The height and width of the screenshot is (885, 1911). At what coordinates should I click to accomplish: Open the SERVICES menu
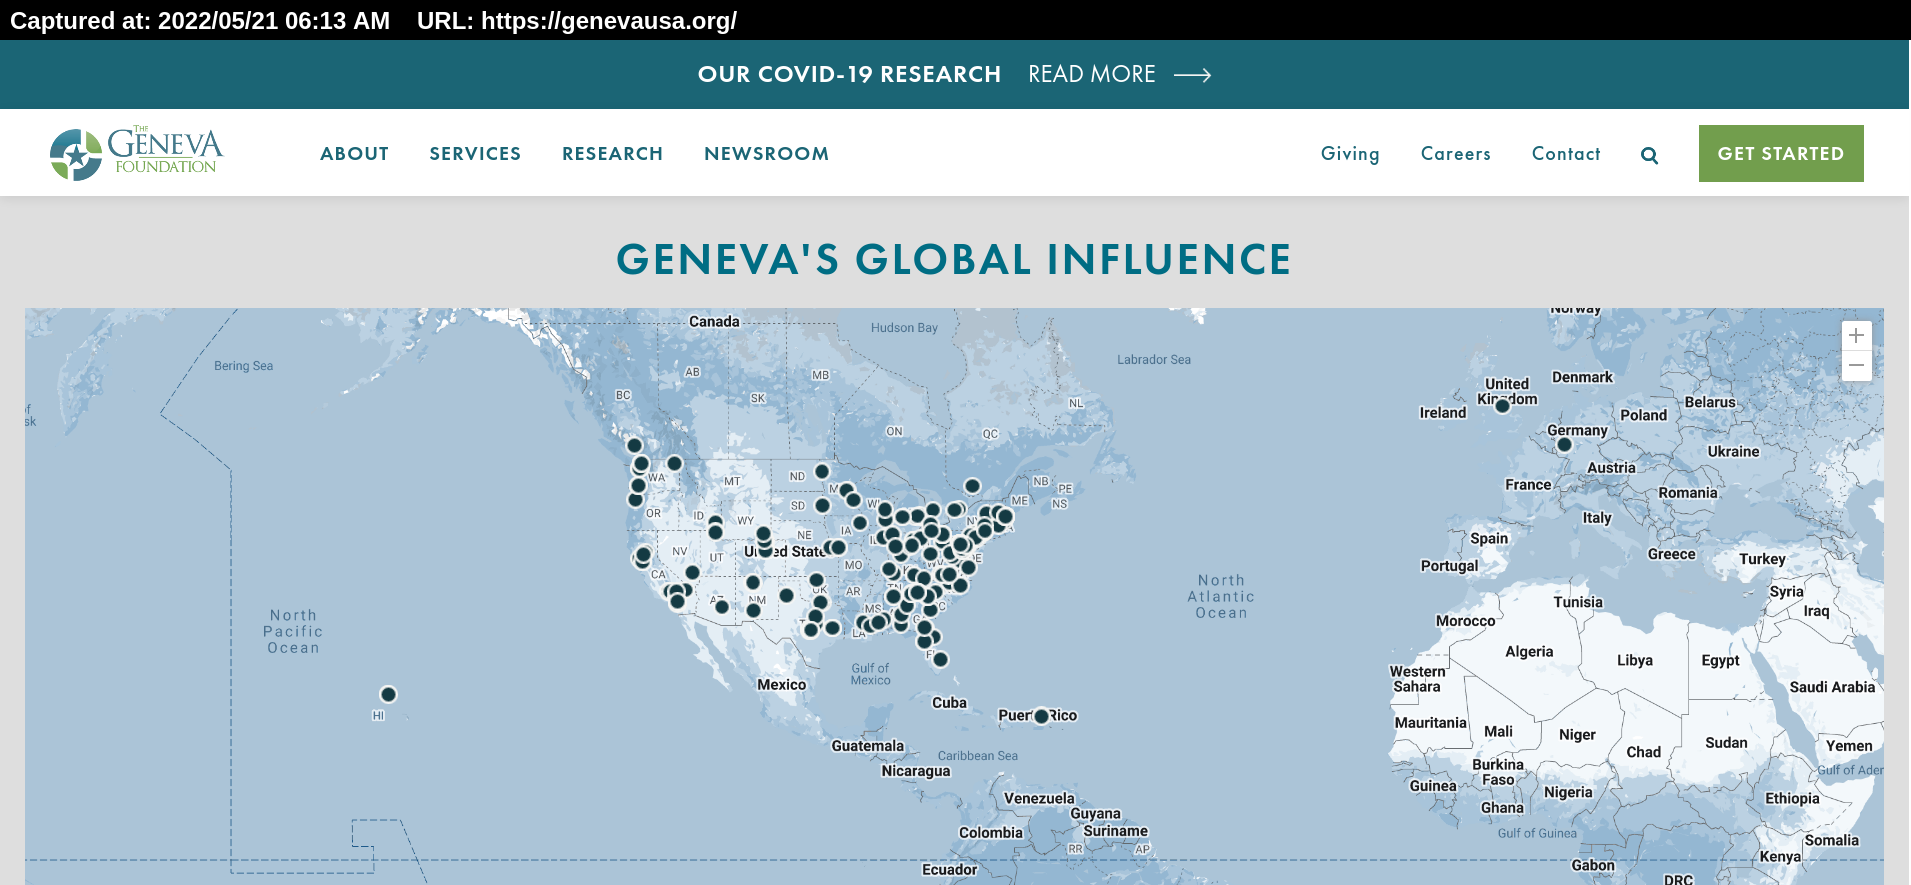pos(475,154)
